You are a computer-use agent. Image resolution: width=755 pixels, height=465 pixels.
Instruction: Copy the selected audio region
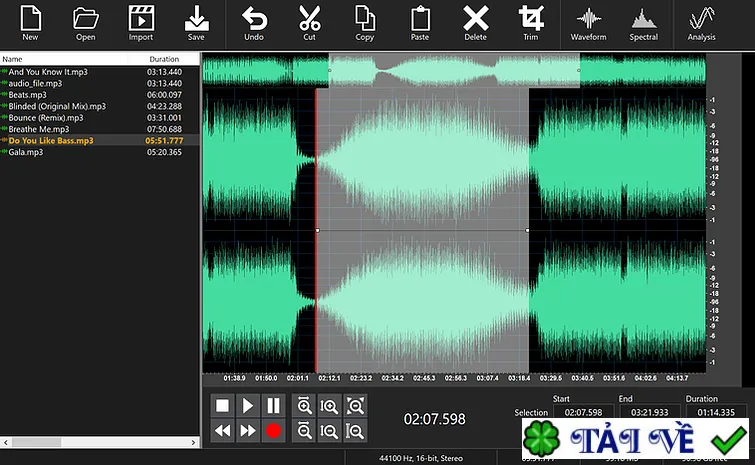[x=364, y=23]
